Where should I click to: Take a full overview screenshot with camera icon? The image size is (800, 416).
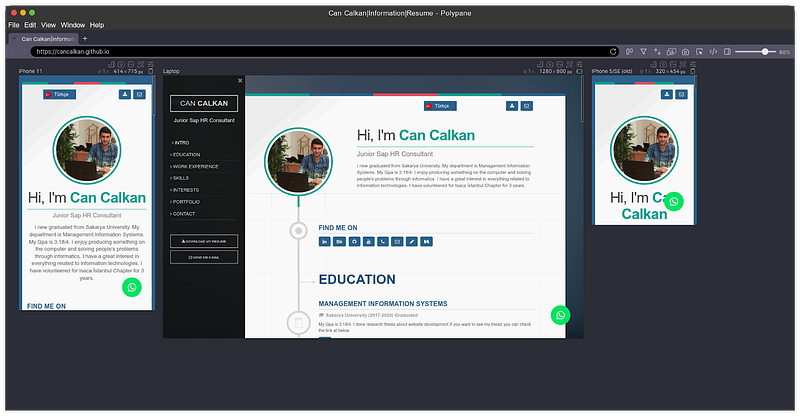(x=685, y=52)
